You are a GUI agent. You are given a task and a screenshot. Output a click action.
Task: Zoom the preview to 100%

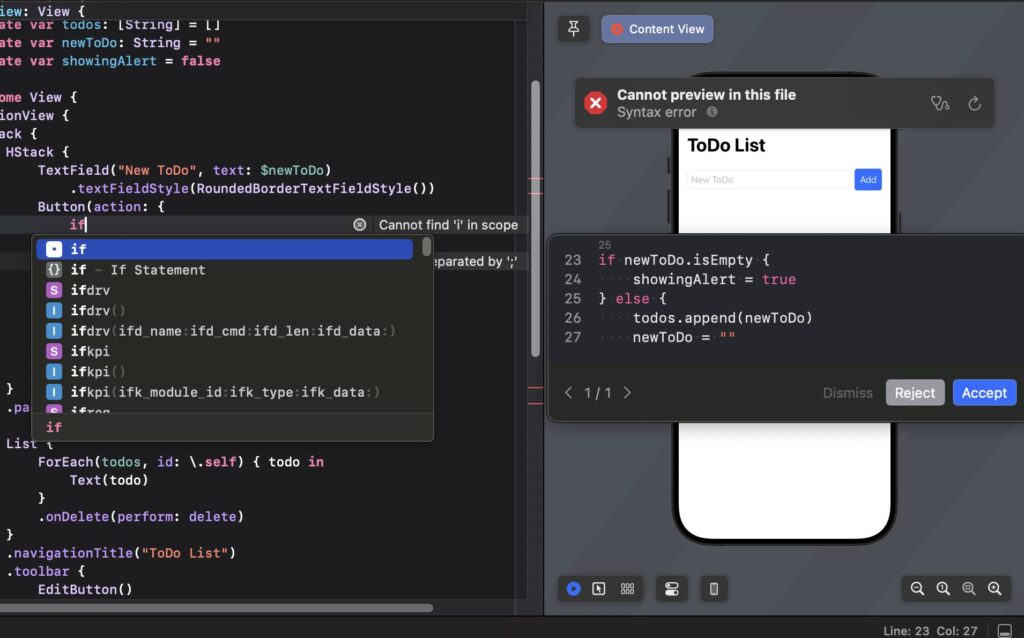click(x=943, y=589)
